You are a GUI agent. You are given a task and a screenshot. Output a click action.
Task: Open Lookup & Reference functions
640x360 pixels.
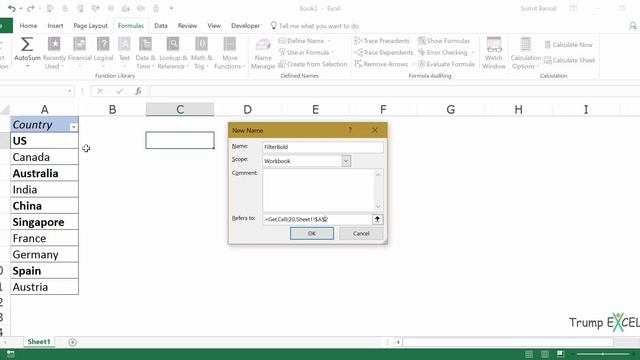(173, 53)
